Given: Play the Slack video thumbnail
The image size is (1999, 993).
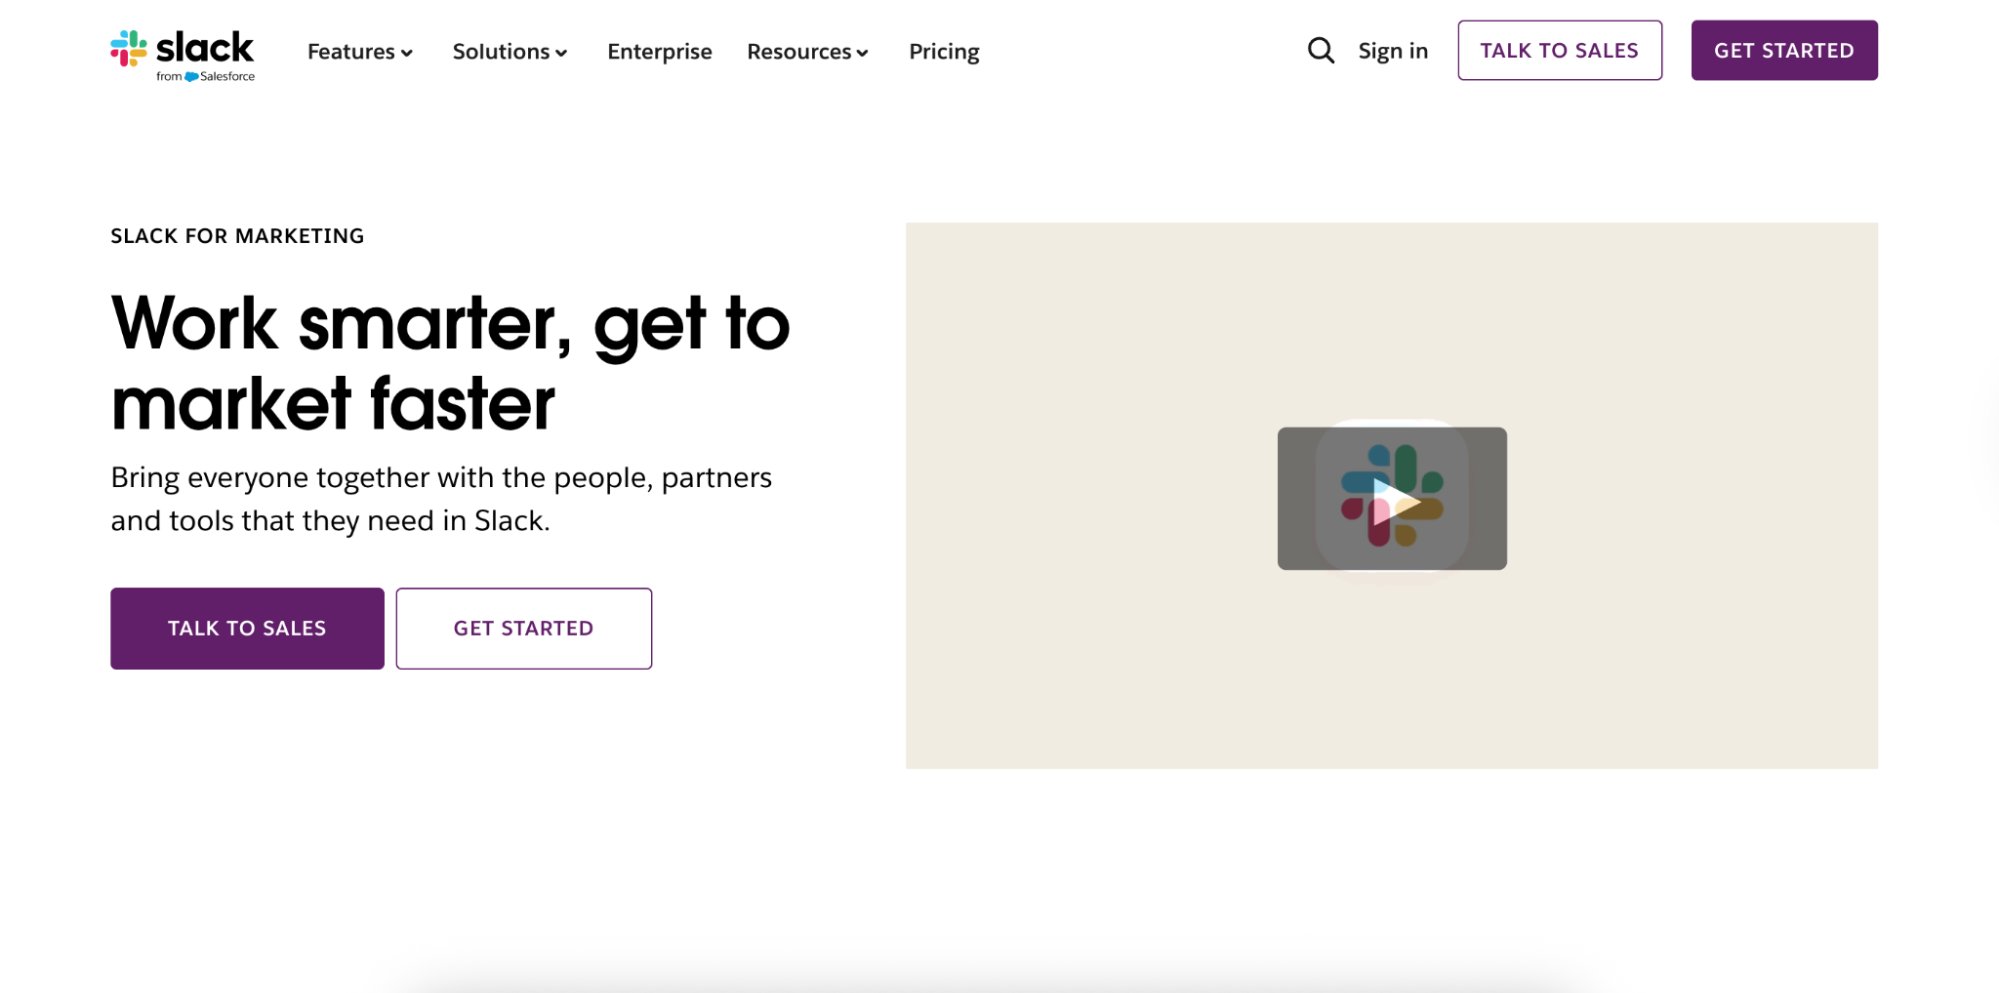Looking at the screenshot, I should click(x=1391, y=498).
